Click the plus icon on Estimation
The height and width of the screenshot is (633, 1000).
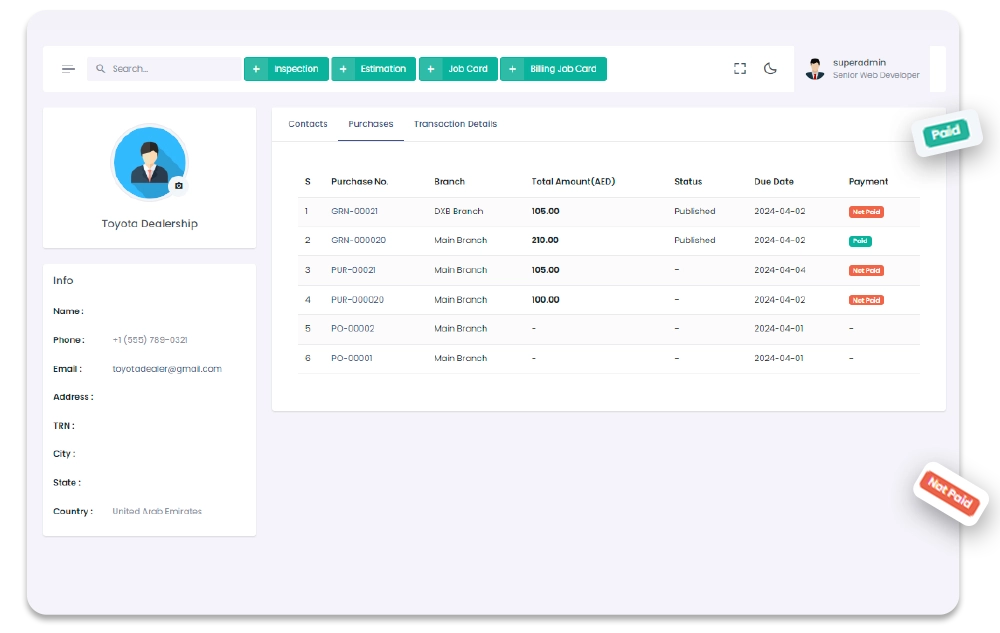[344, 69]
